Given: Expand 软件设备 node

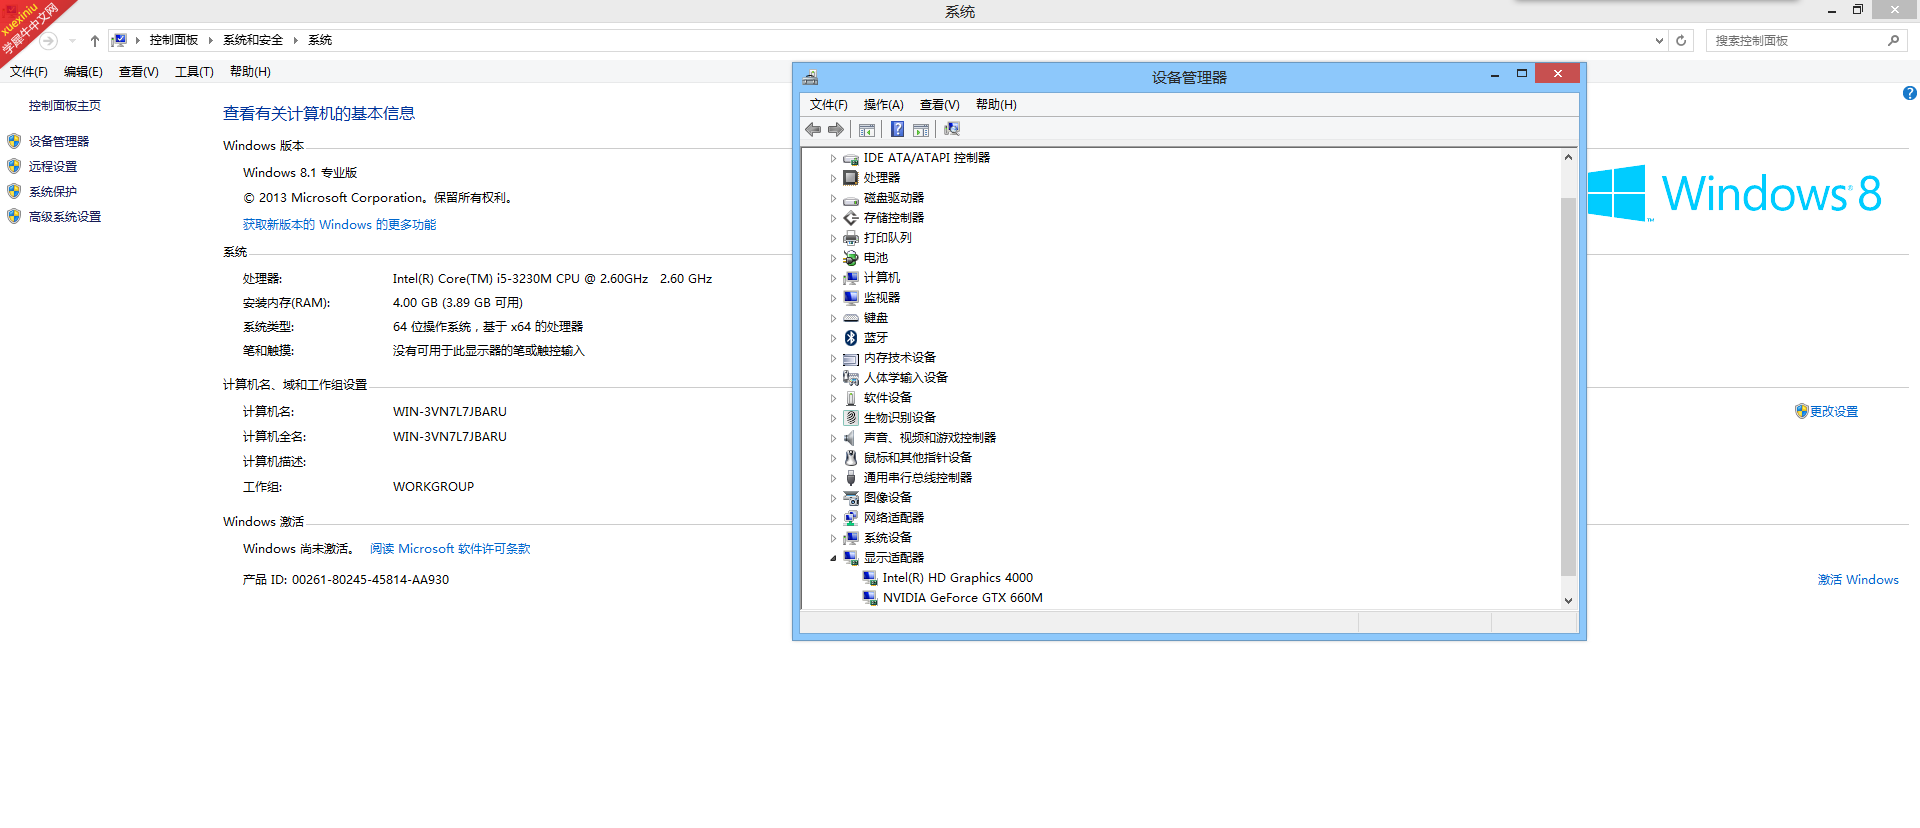Looking at the screenshot, I should (x=833, y=398).
